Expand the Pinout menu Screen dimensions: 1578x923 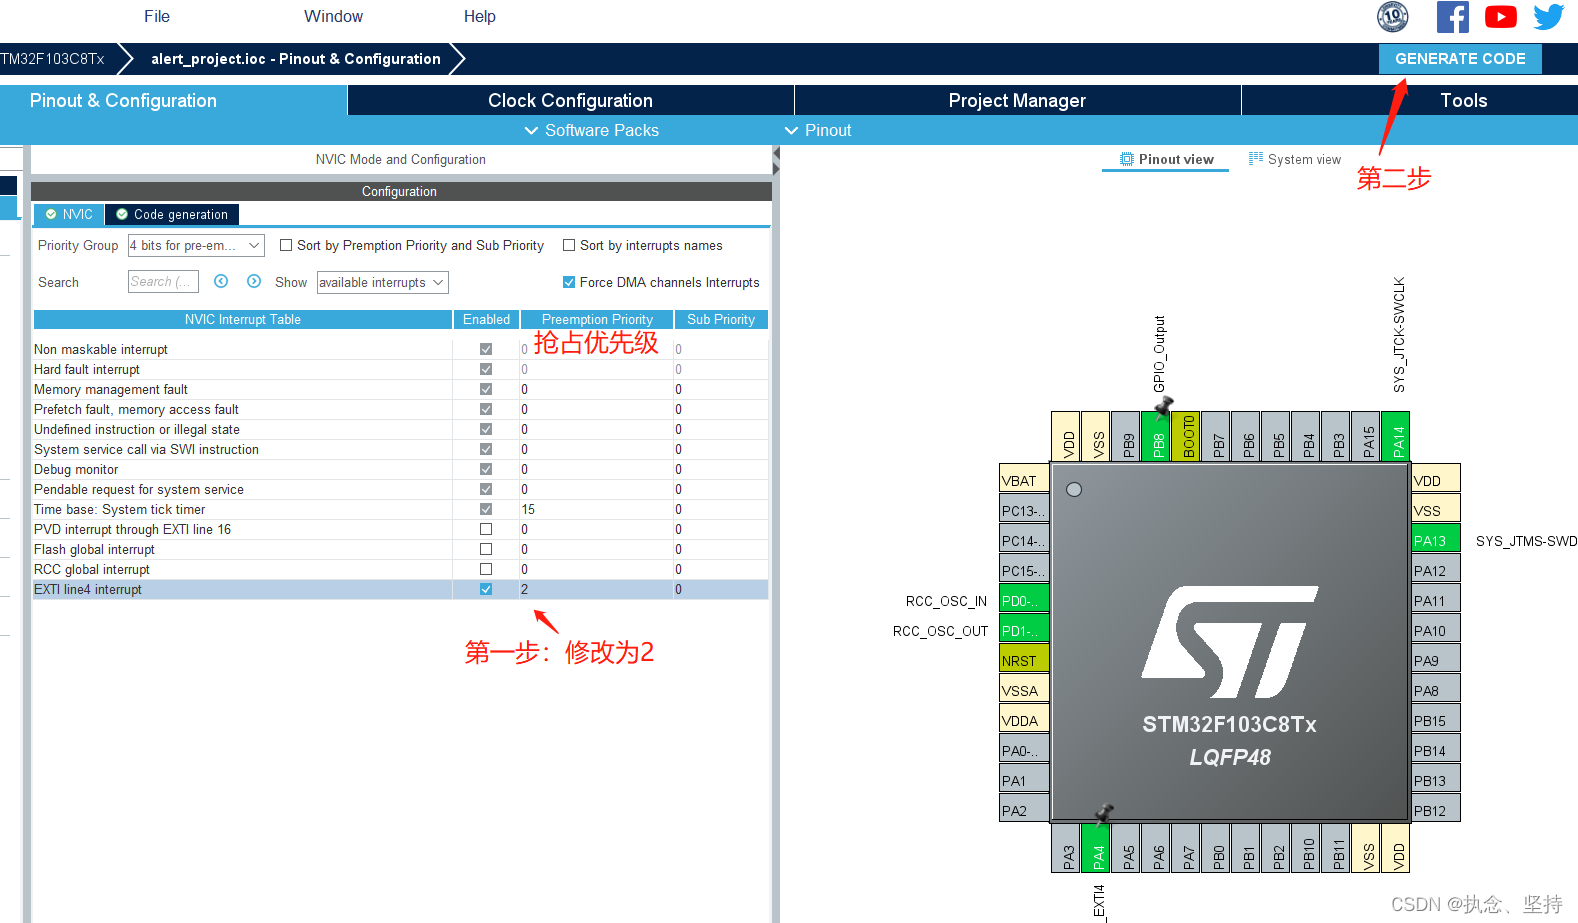[818, 130]
